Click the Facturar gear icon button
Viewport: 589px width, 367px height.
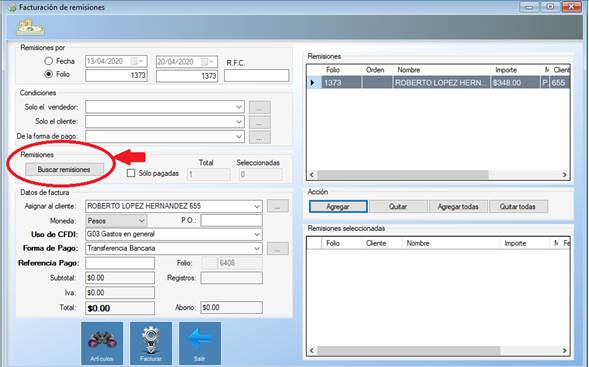(151, 343)
